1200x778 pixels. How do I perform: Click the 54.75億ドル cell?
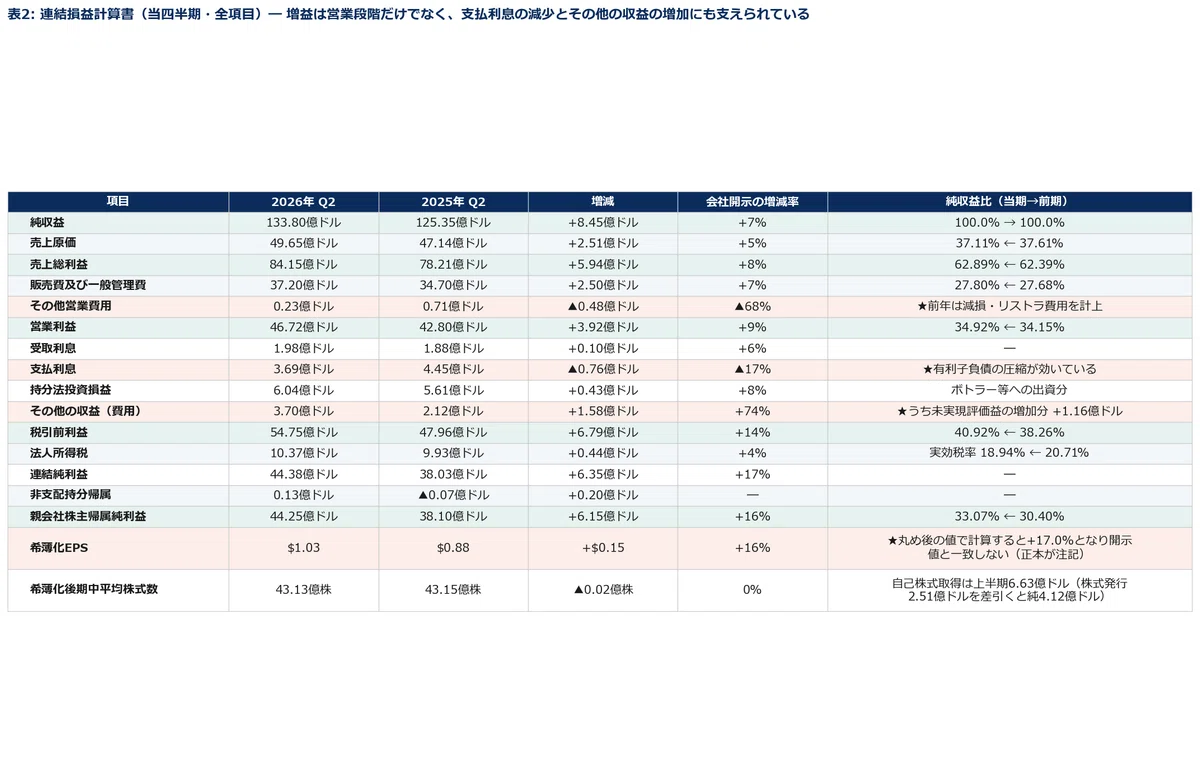click(x=303, y=432)
